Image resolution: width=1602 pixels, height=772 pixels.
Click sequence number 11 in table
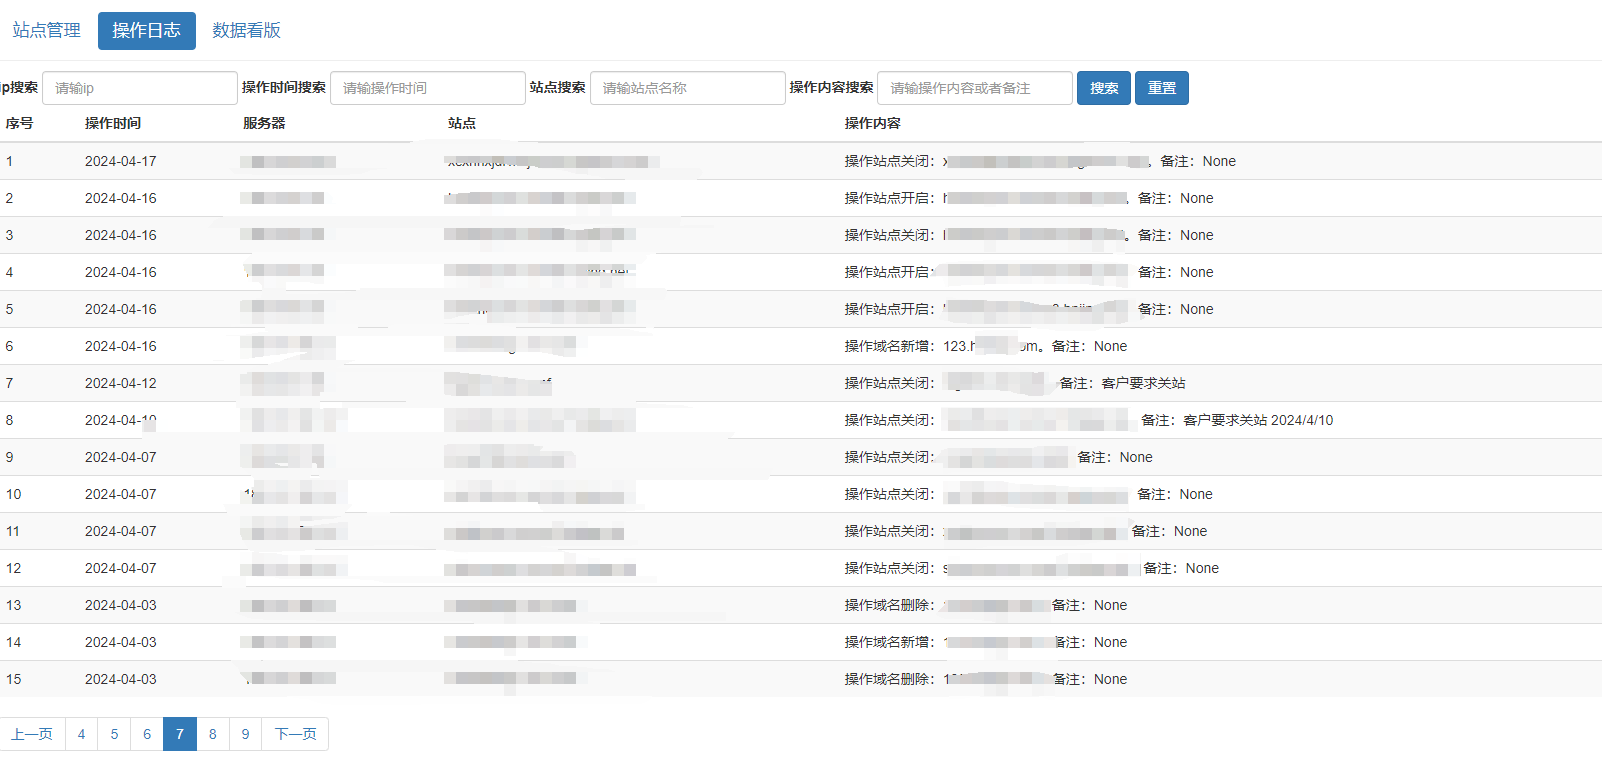13,531
